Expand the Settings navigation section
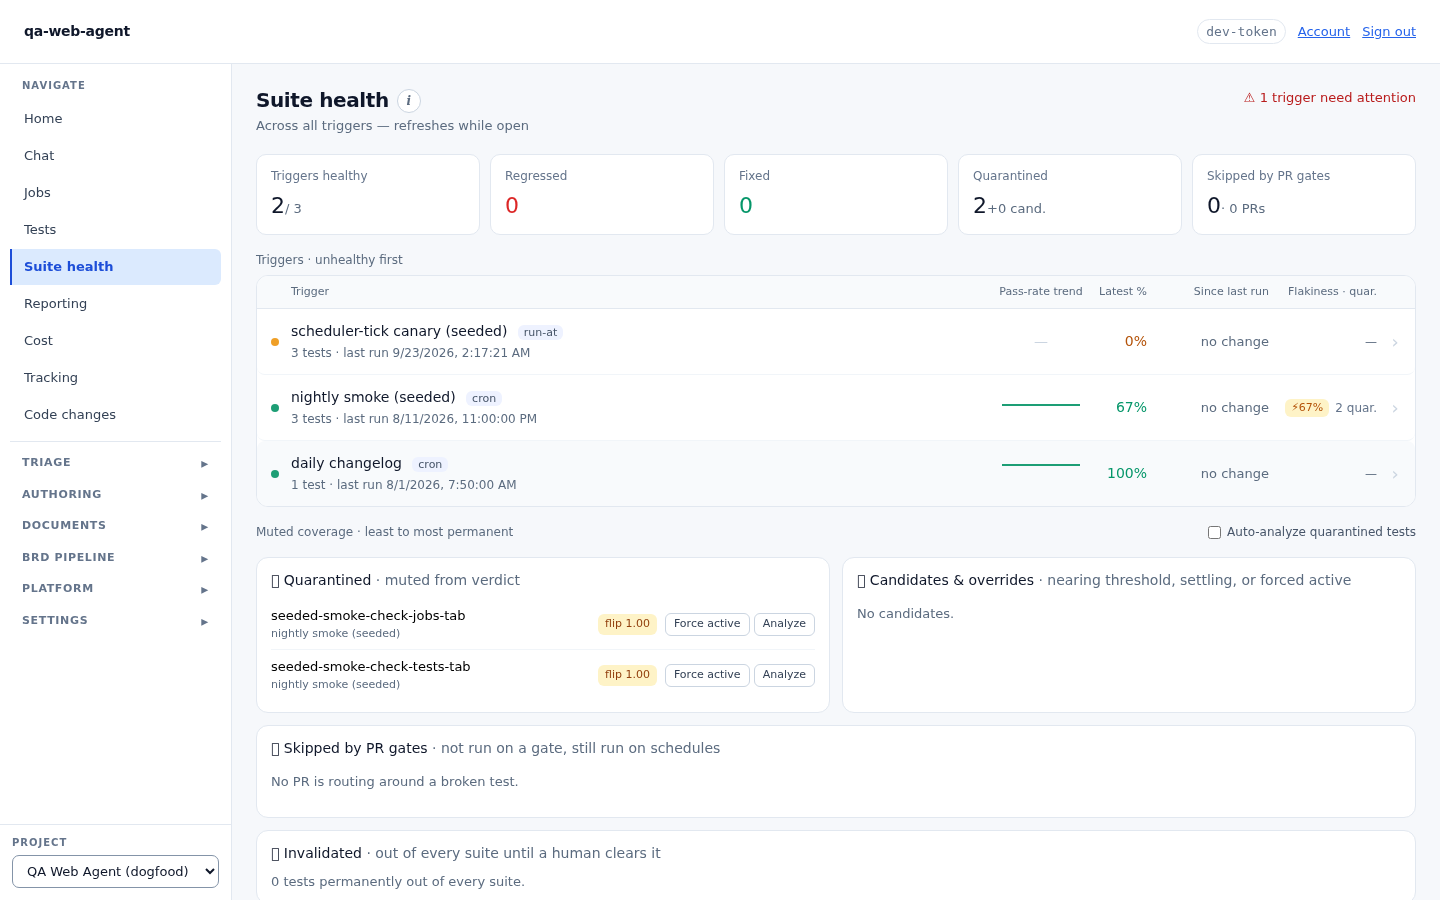1440x900 pixels. [115, 621]
